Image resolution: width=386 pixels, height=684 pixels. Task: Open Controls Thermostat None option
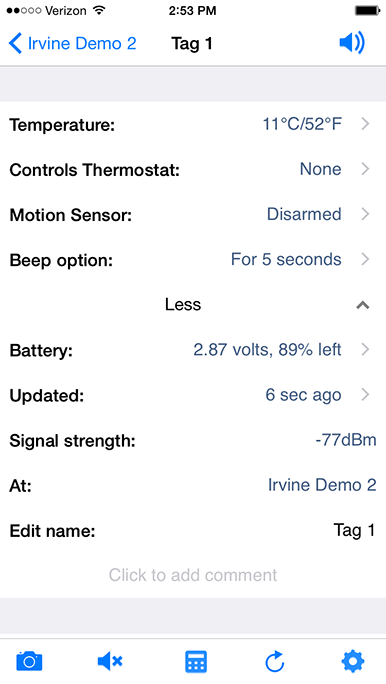pyautogui.click(x=321, y=169)
